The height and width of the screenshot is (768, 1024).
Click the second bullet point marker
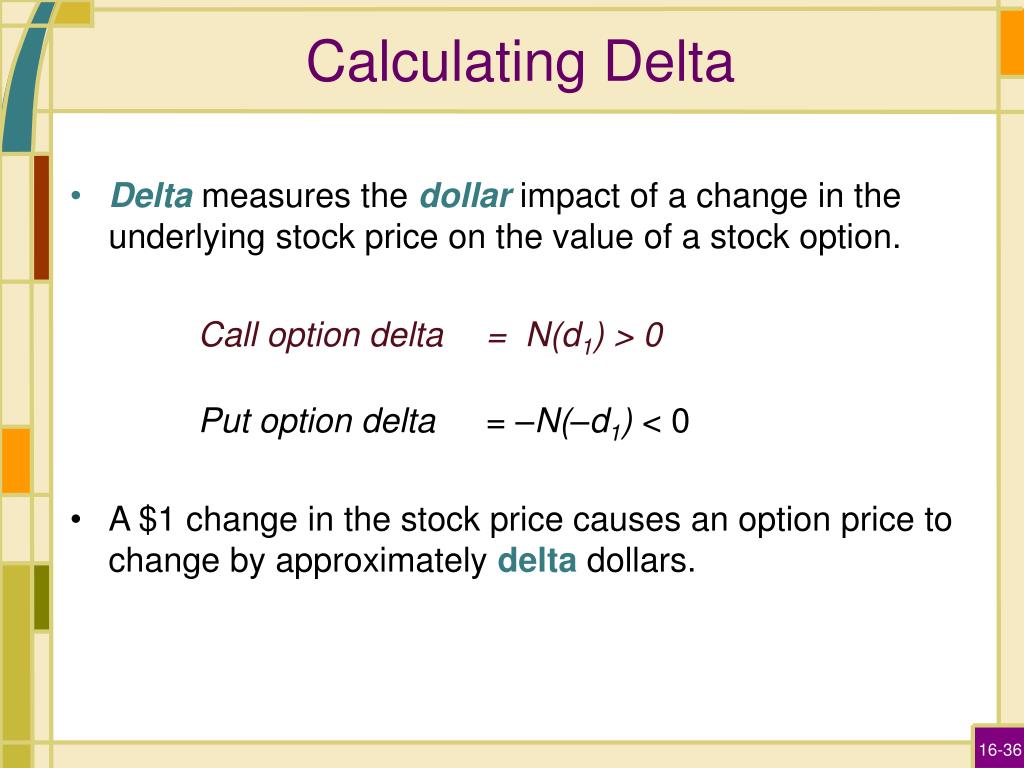[77, 520]
